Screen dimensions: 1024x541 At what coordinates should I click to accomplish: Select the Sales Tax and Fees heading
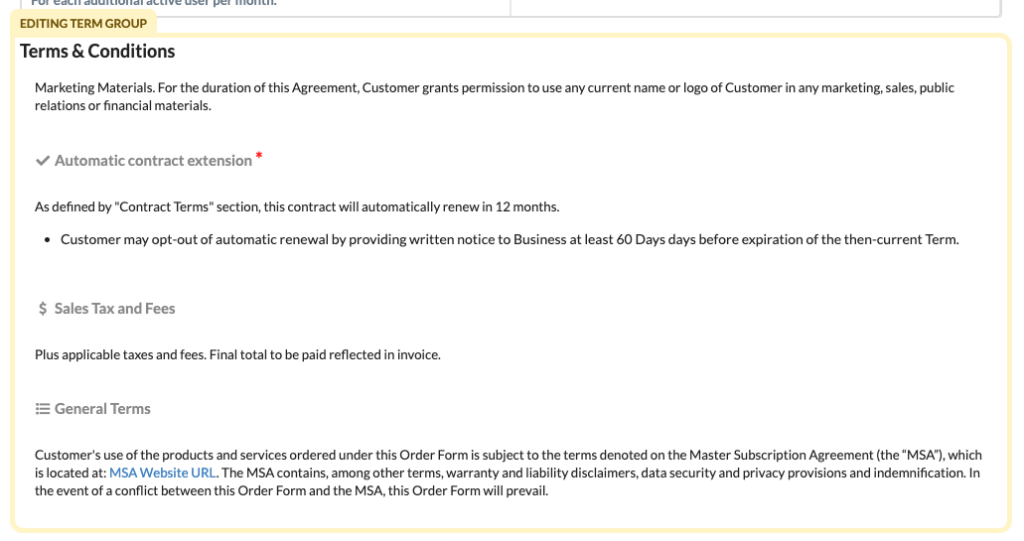[x=114, y=308]
